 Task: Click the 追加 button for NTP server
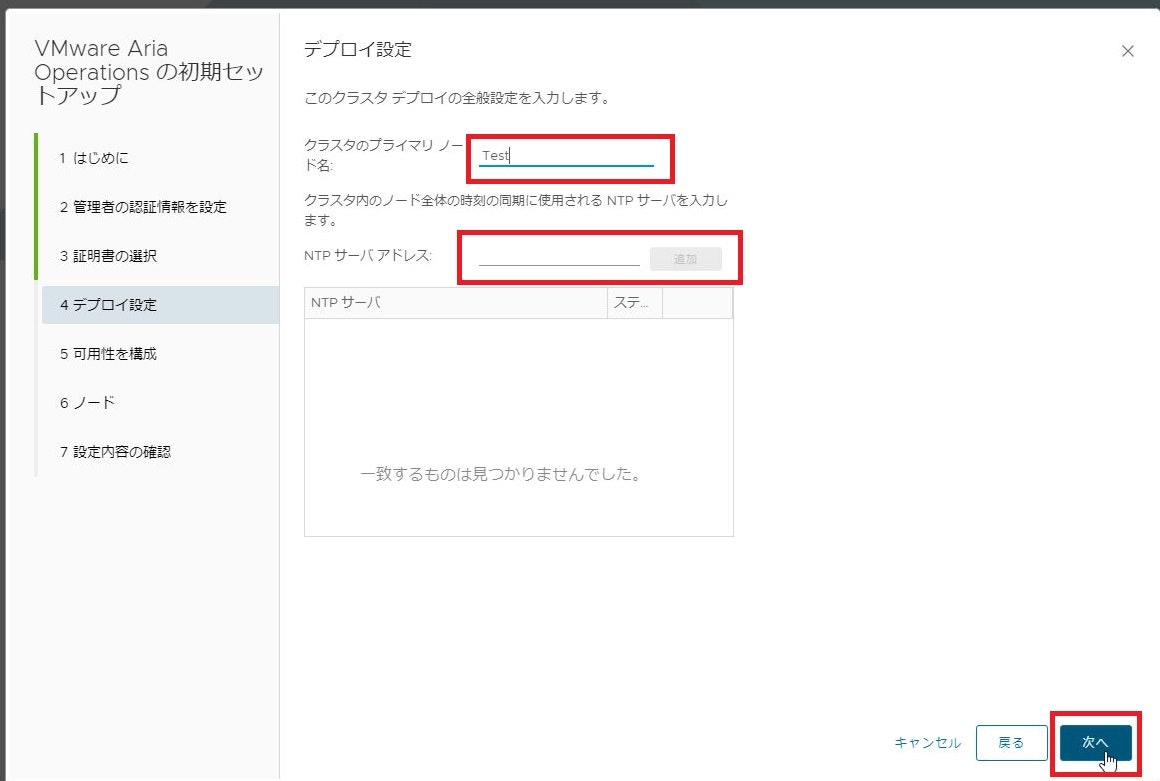(686, 259)
